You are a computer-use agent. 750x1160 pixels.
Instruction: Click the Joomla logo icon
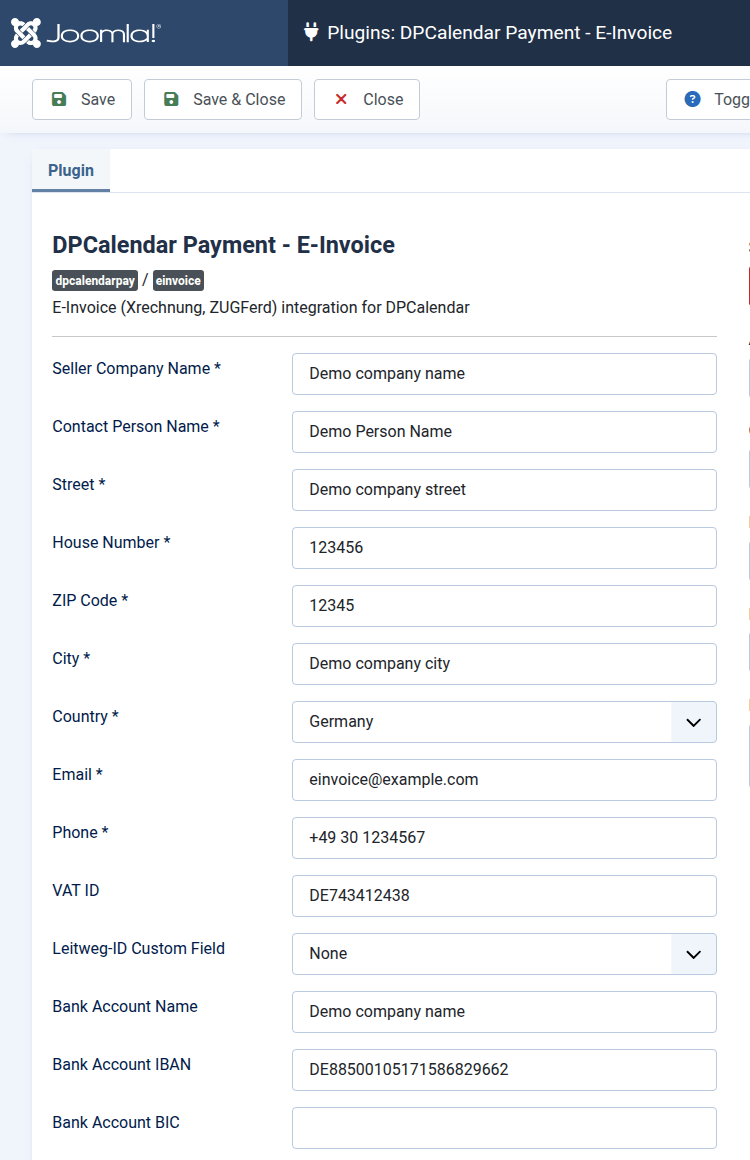click(26, 33)
